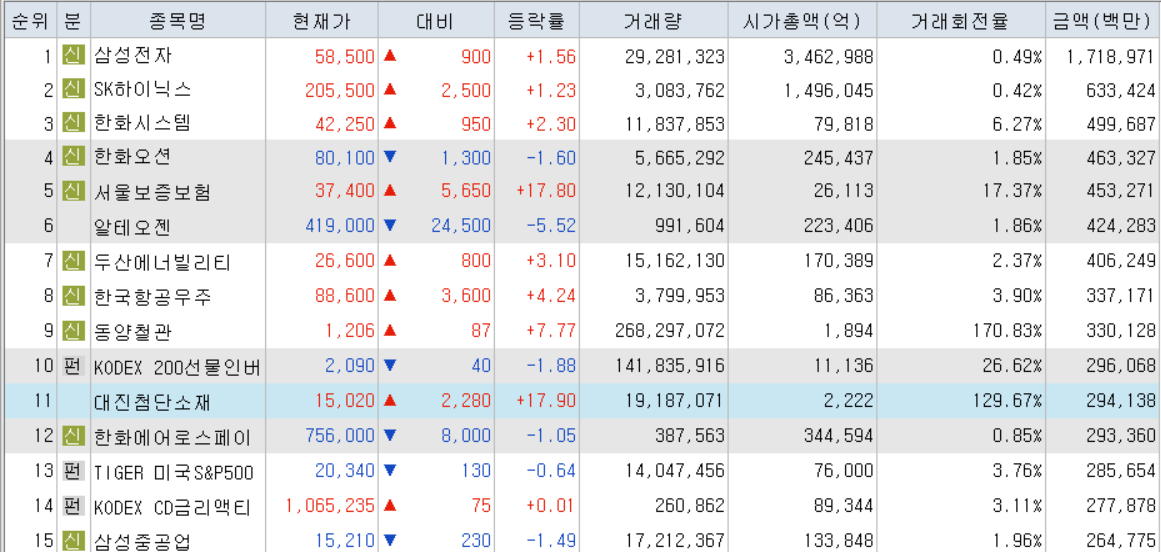
Task: Click red up arrow in 대진첨단소재 row
Action: [390, 400]
